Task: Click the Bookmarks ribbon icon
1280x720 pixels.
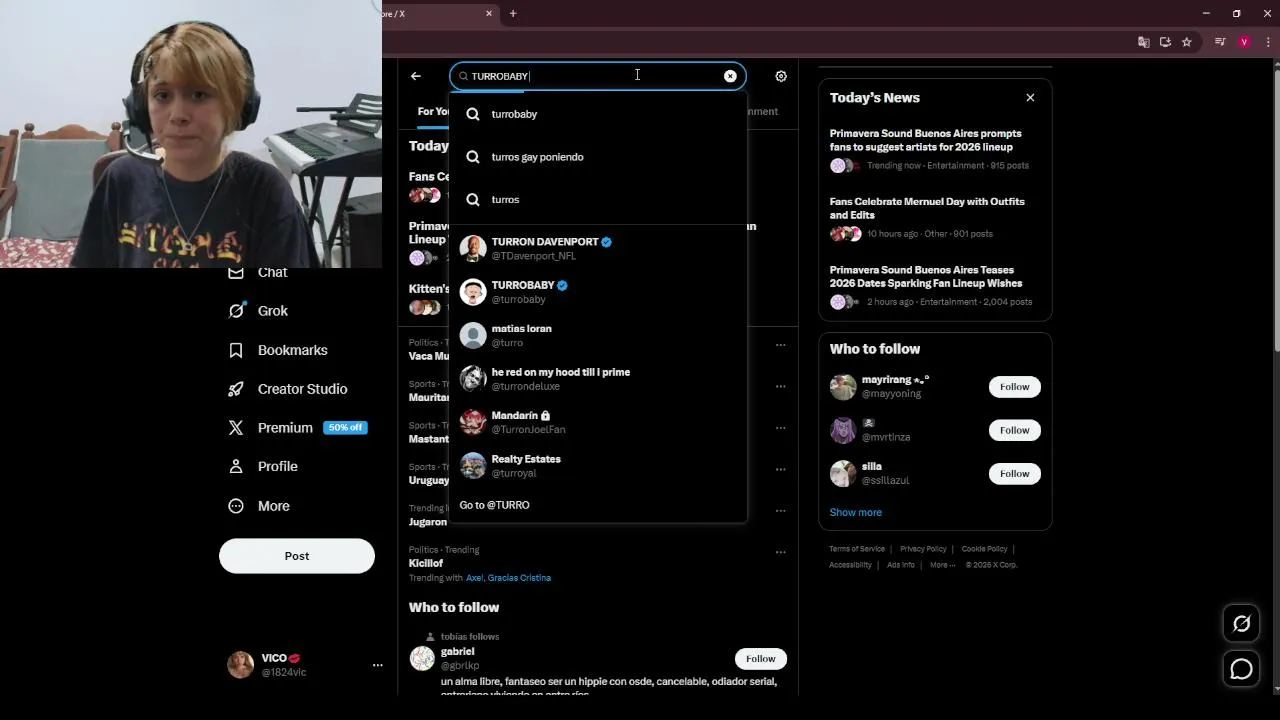Action: click(x=236, y=350)
